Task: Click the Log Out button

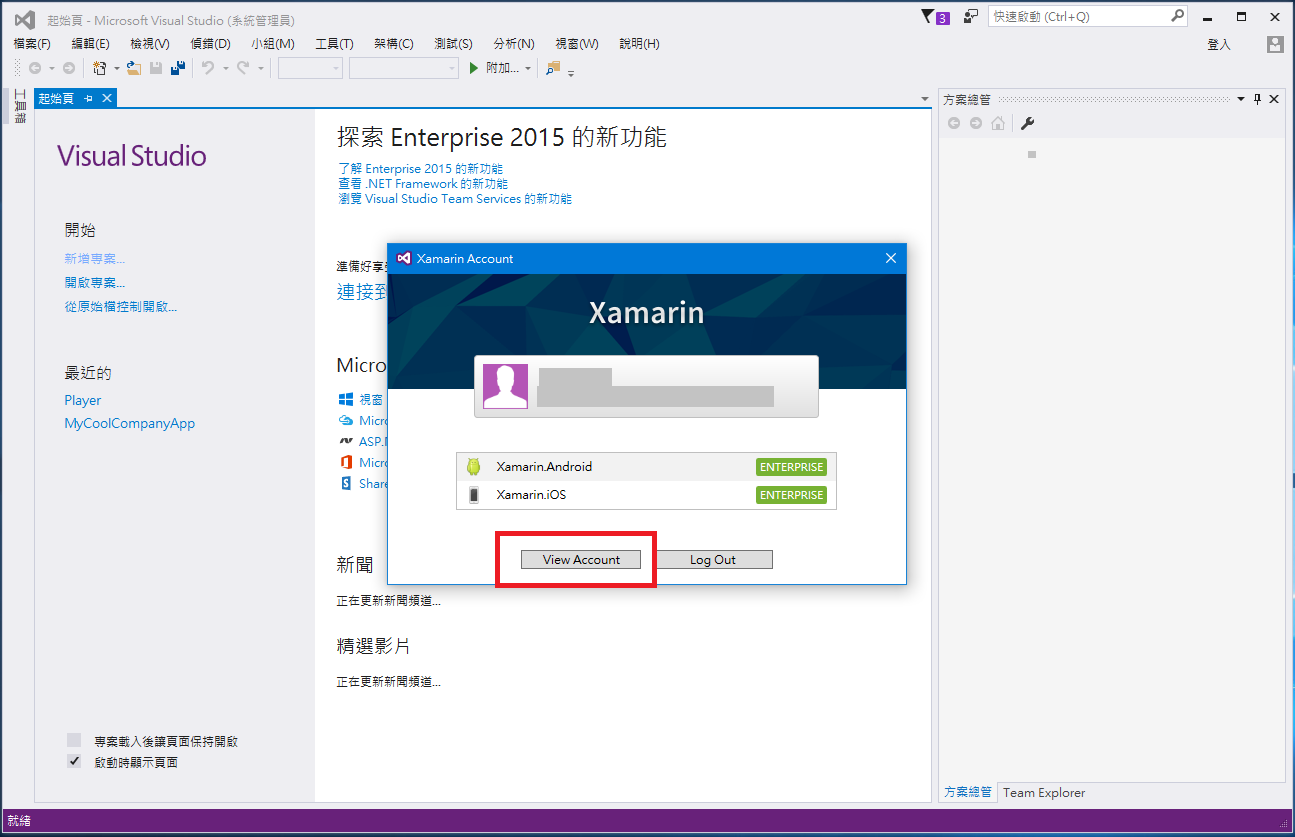Action: (x=713, y=560)
